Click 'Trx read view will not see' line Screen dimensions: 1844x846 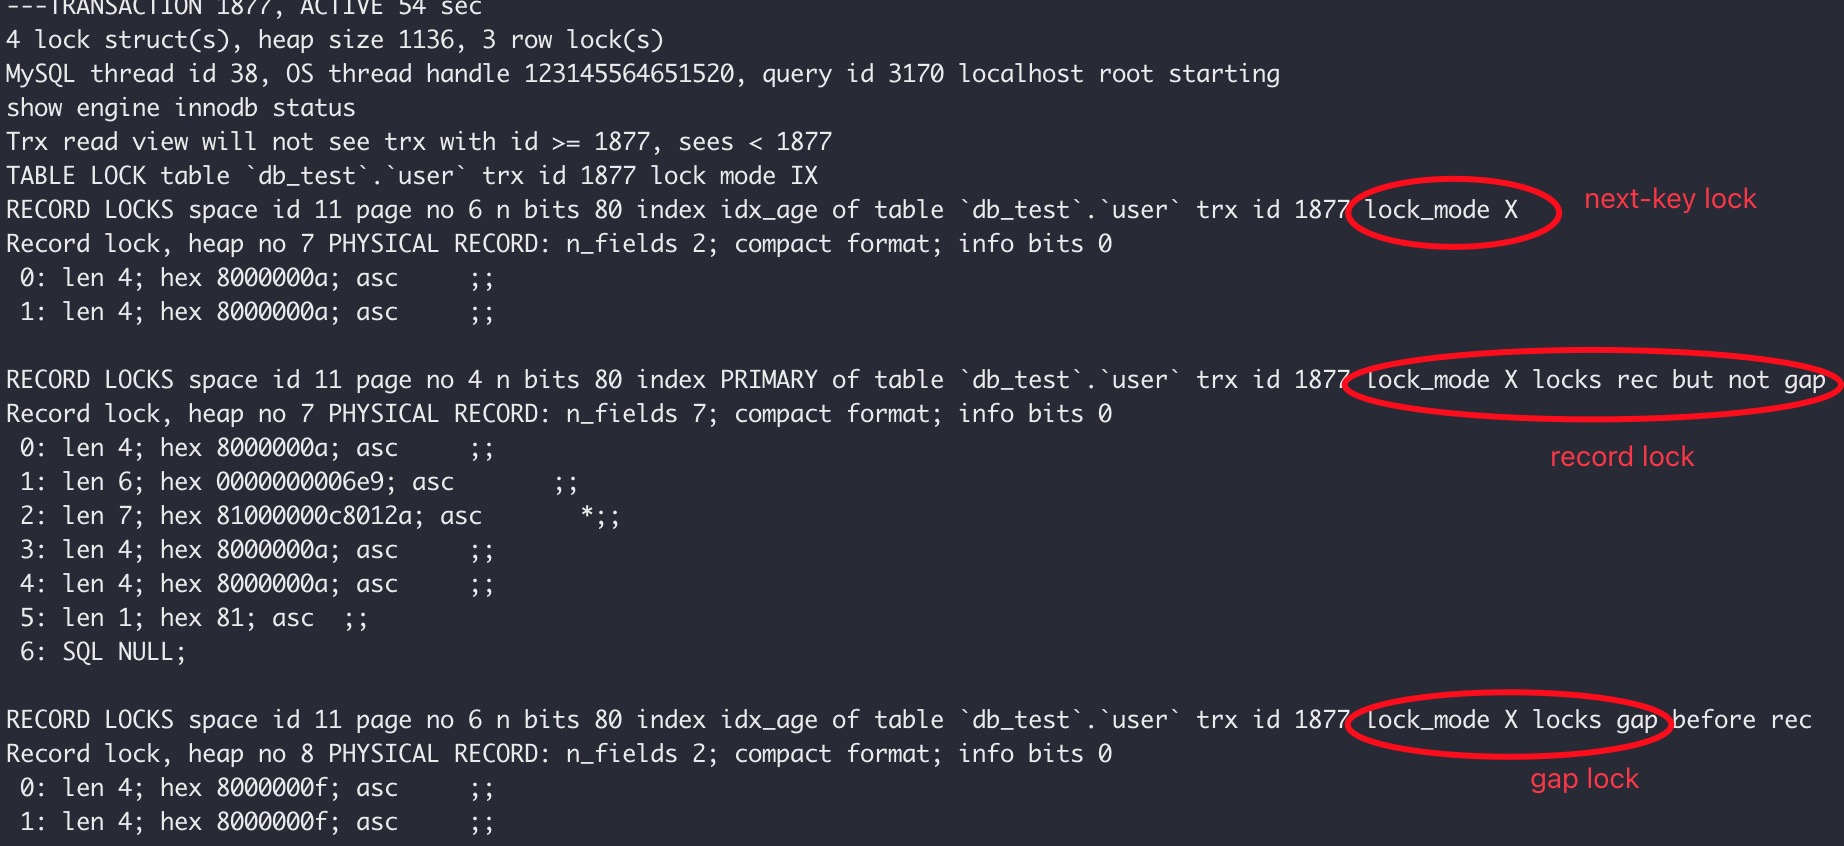point(419,142)
